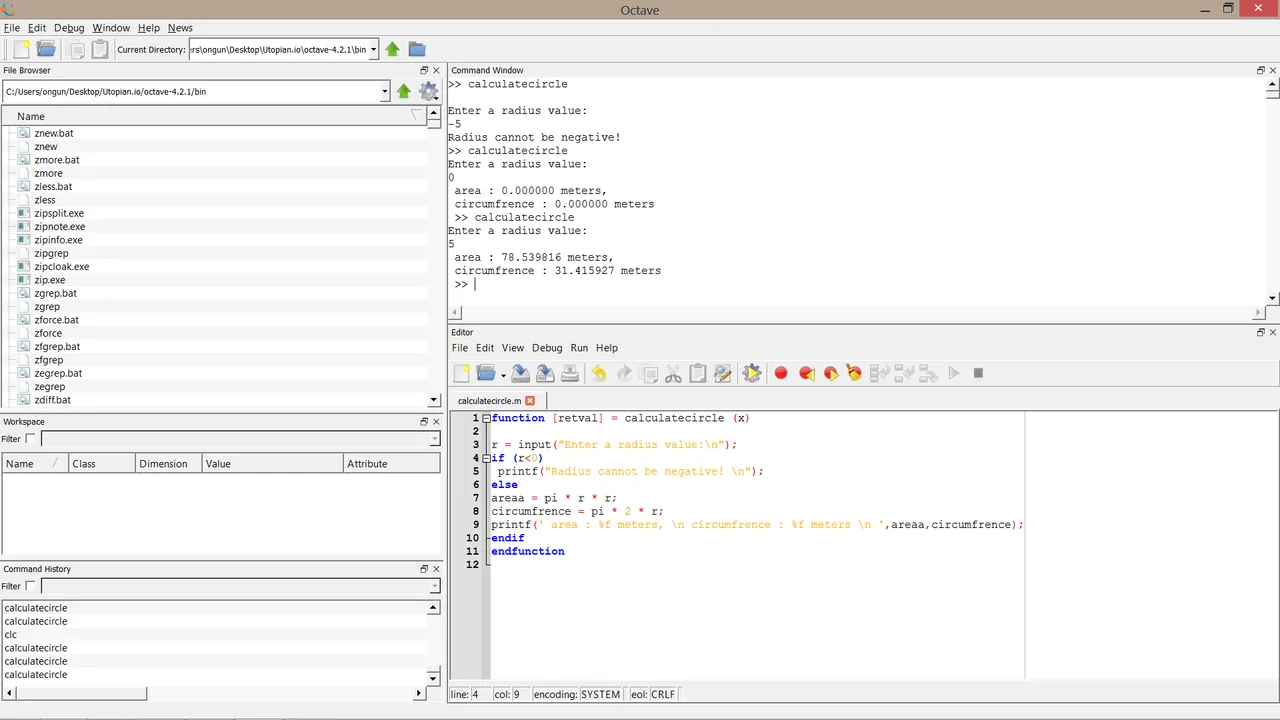Go one directory up in main toolbar
The height and width of the screenshot is (720, 1280).
pos(393,49)
